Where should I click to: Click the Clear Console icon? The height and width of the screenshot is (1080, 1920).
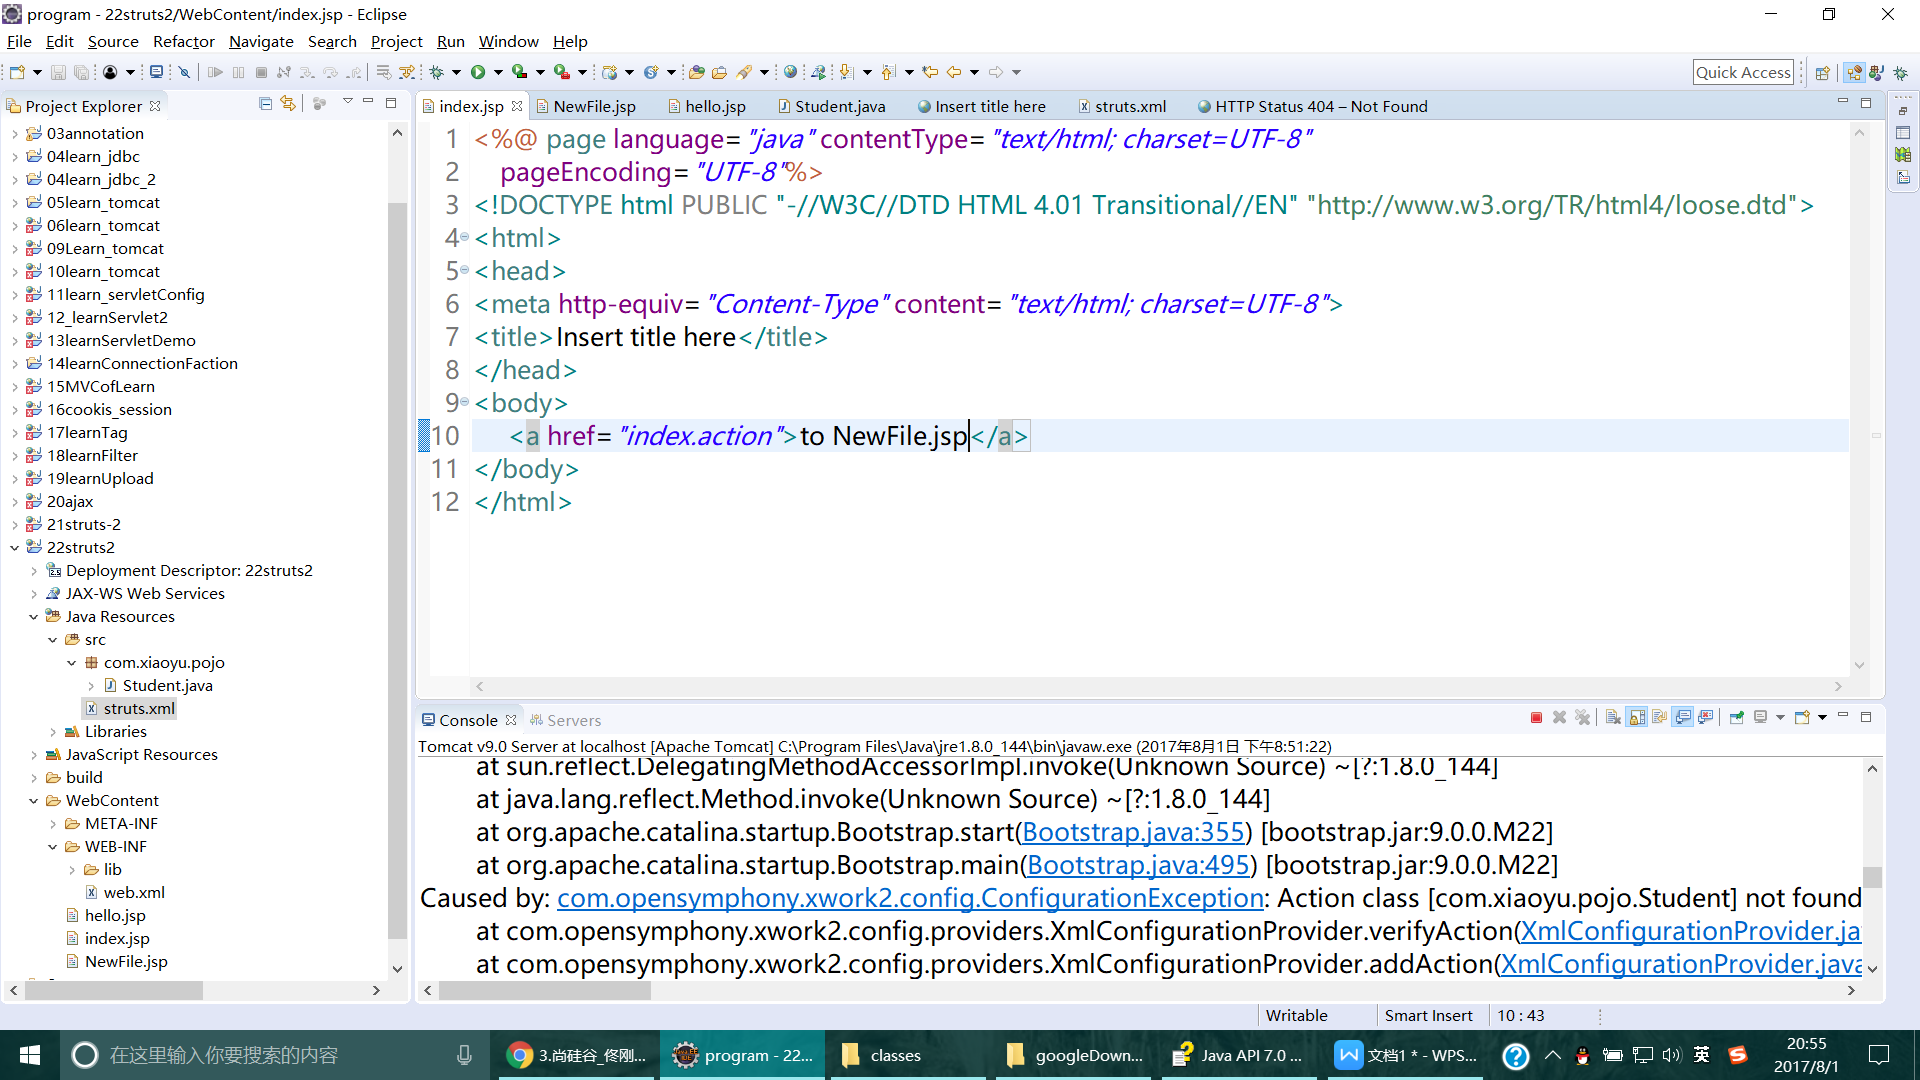click(x=1613, y=718)
